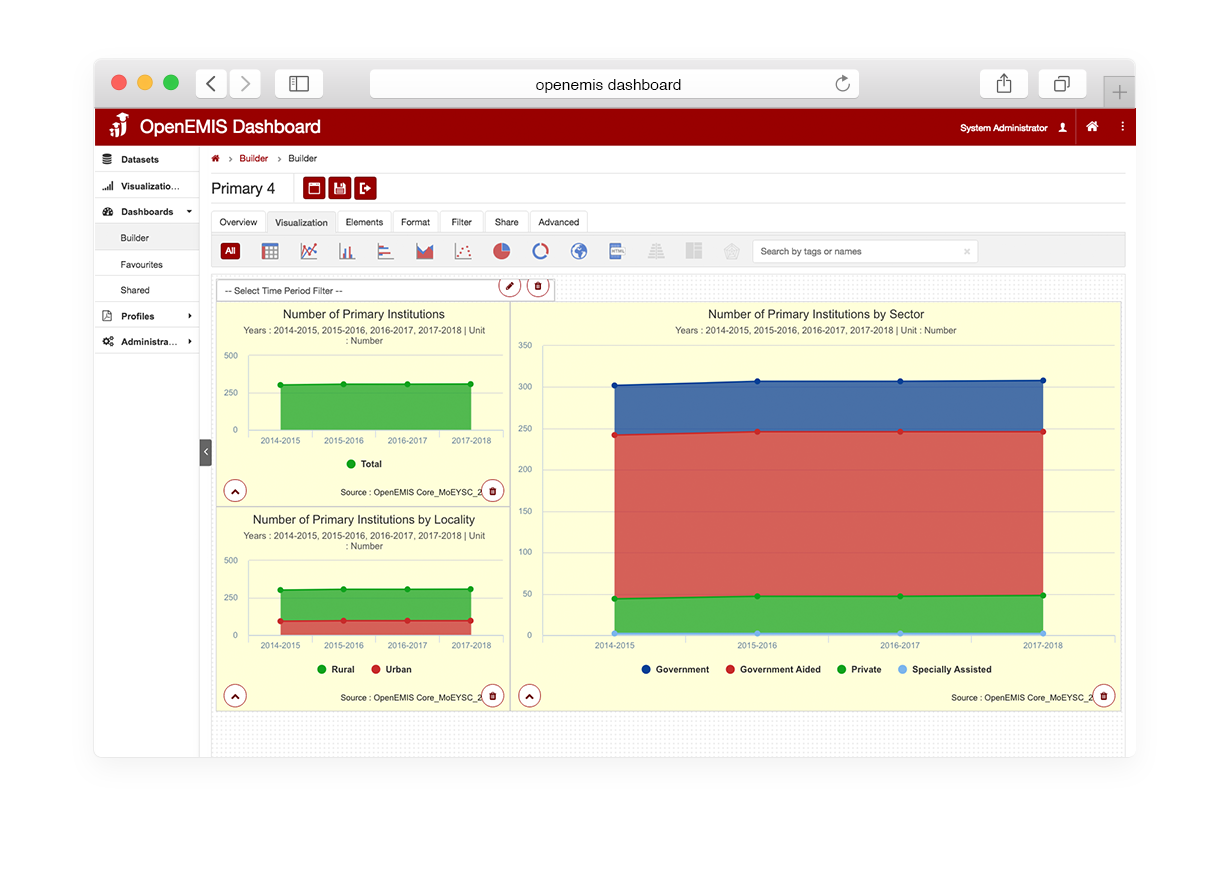This screenshot has height=896, width=1230.
Task: Open the header three-dot options menu
Action: (x=1122, y=127)
